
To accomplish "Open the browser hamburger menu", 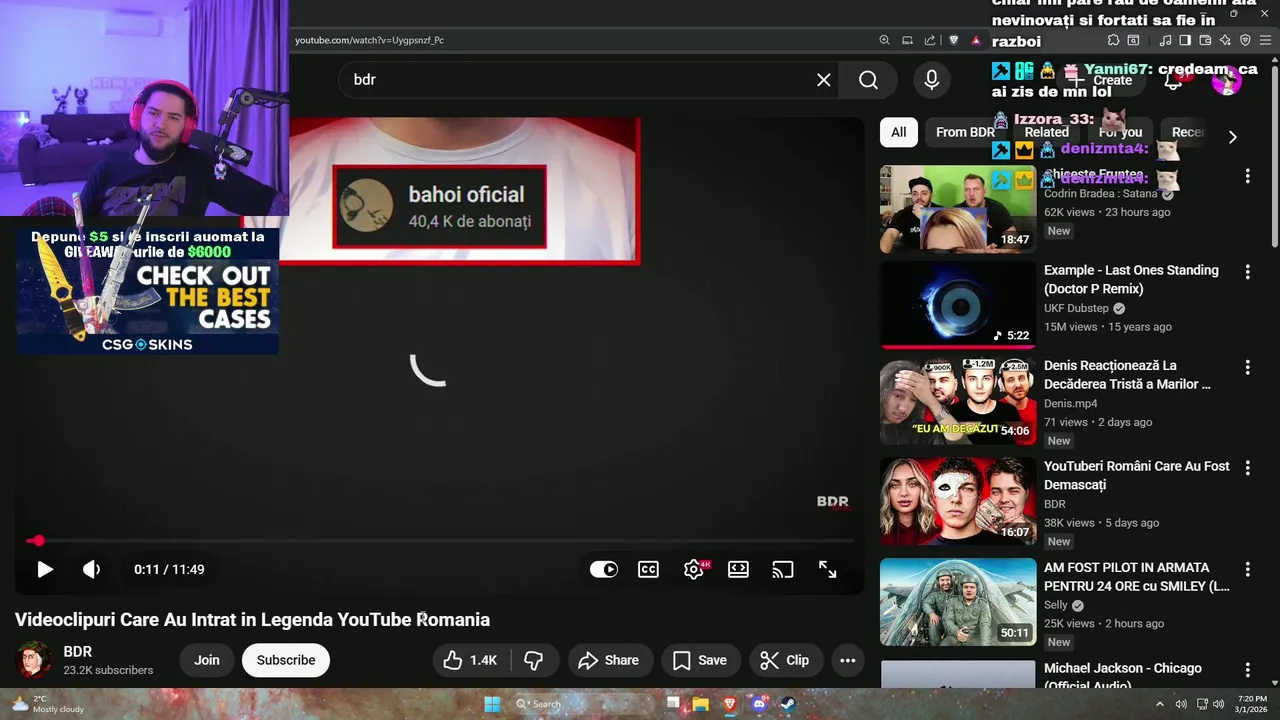I will pyautogui.click(x=1265, y=40).
